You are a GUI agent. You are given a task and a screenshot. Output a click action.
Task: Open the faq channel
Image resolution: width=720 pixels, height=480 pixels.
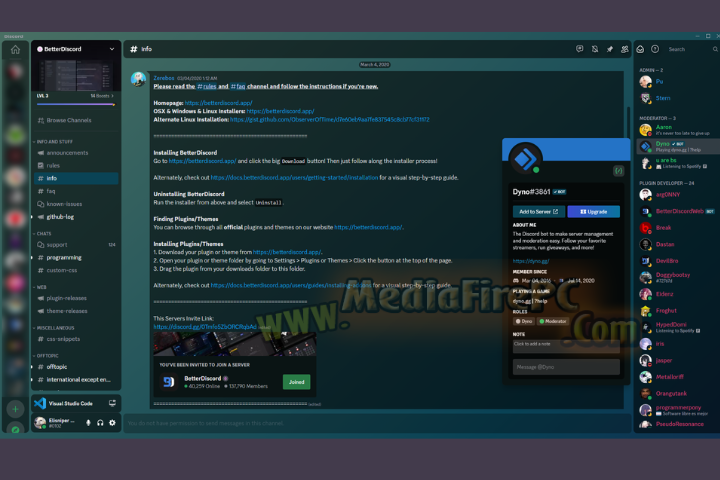click(x=76, y=191)
